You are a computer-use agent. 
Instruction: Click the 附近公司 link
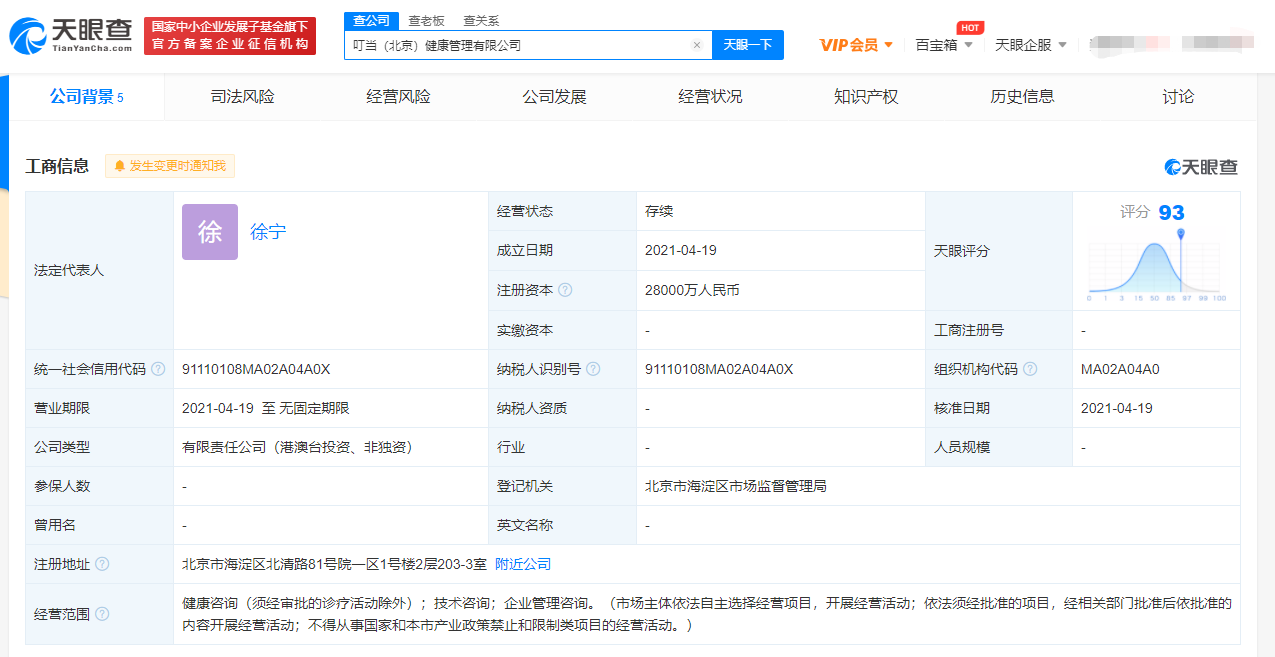pos(523,564)
